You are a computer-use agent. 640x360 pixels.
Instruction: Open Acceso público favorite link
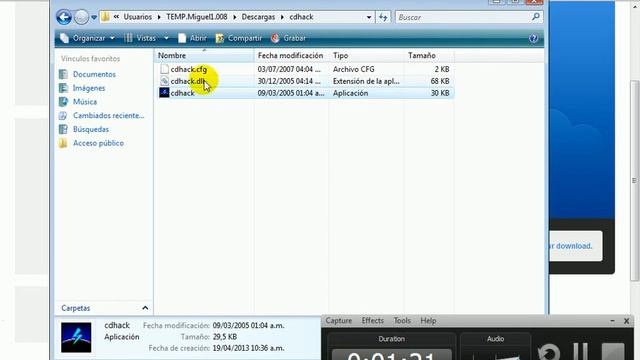tap(98, 143)
